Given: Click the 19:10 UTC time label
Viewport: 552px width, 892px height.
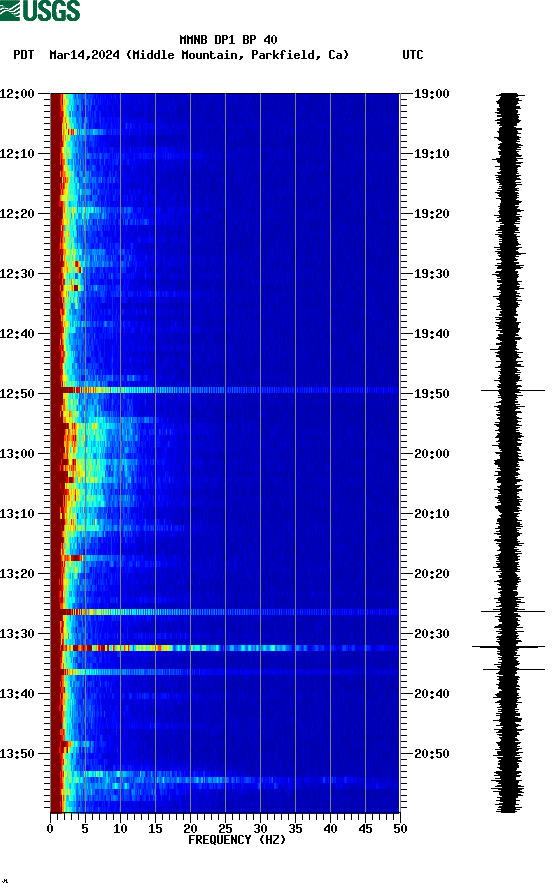Looking at the screenshot, I should pyautogui.click(x=432, y=154).
